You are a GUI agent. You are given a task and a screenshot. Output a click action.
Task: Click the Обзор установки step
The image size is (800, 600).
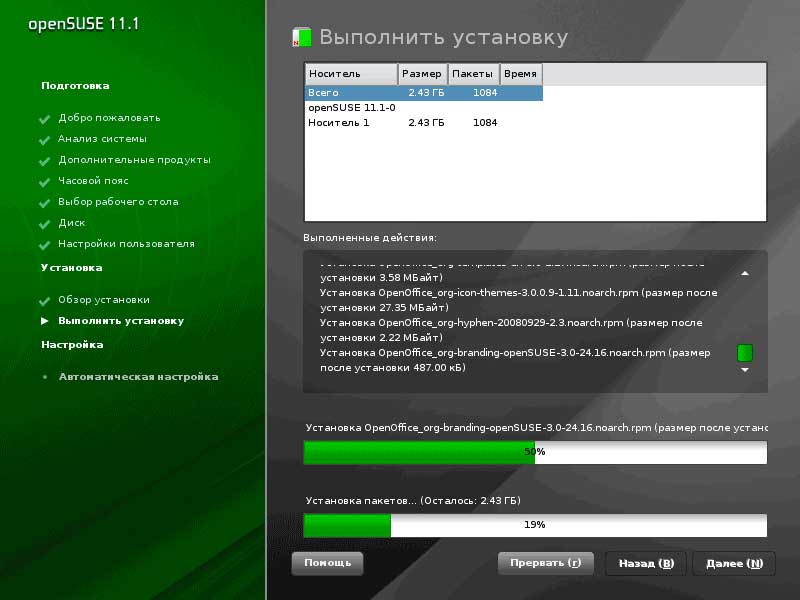coord(104,300)
